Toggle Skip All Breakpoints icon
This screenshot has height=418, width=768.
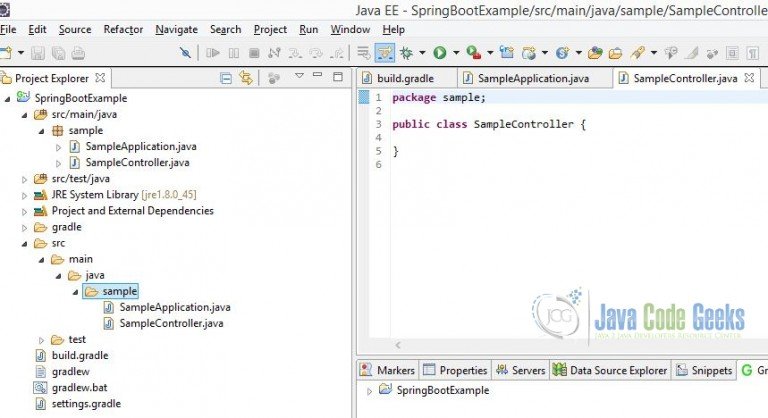coord(185,52)
